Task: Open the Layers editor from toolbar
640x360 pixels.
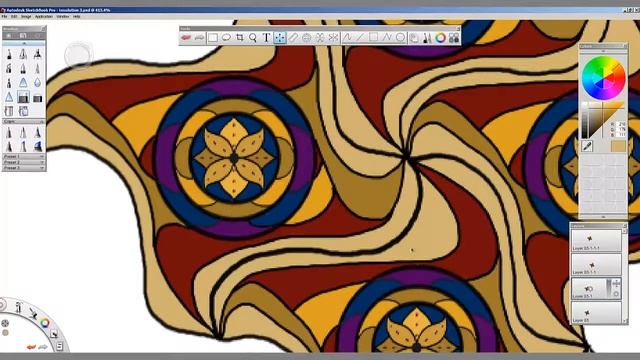Action: [414, 38]
